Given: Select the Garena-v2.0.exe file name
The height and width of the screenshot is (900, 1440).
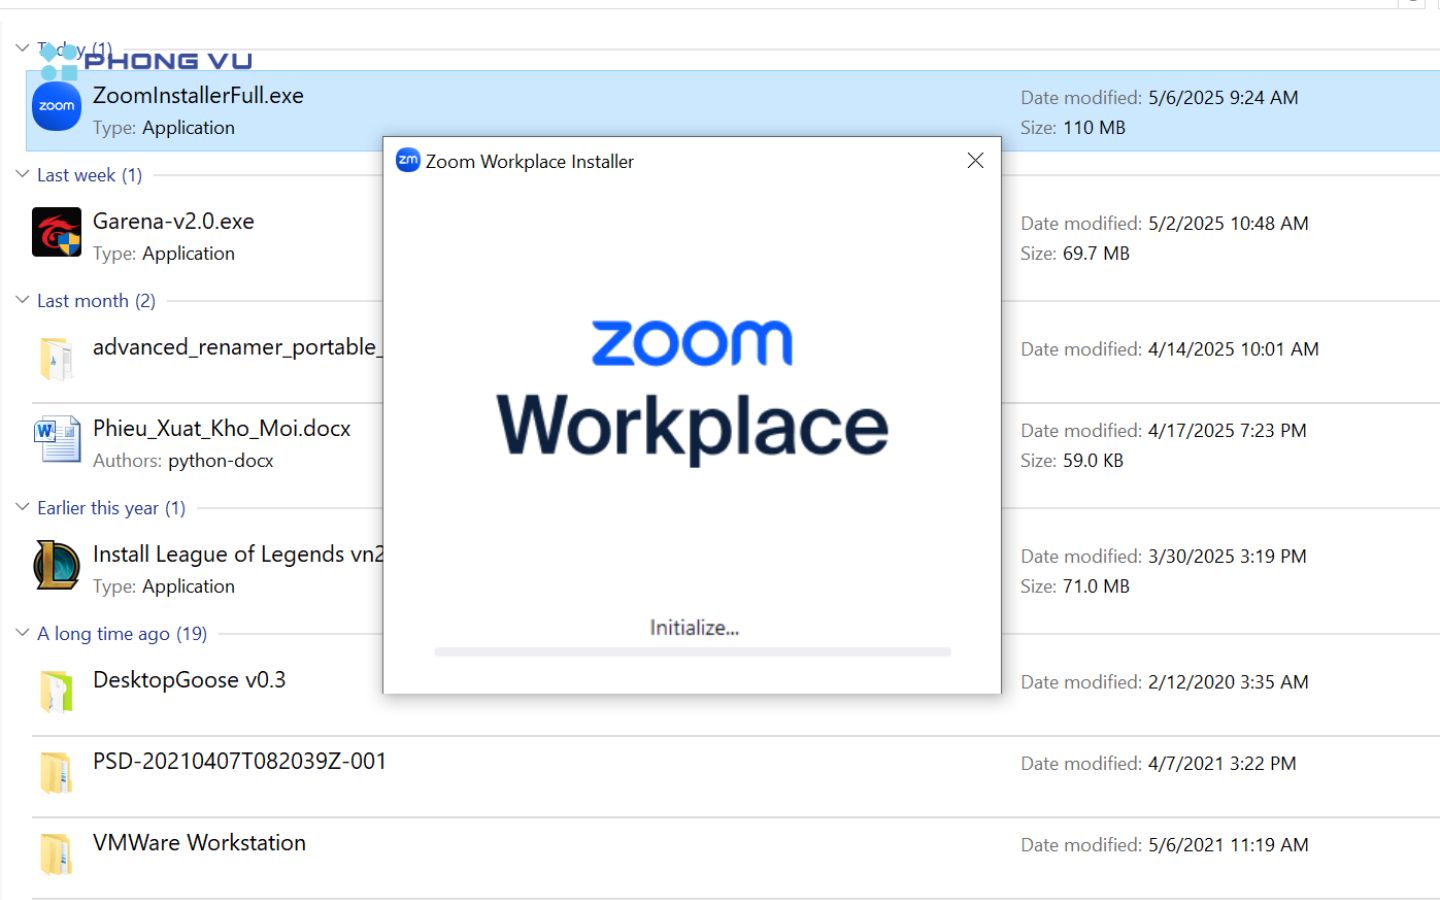Looking at the screenshot, I should 173,221.
